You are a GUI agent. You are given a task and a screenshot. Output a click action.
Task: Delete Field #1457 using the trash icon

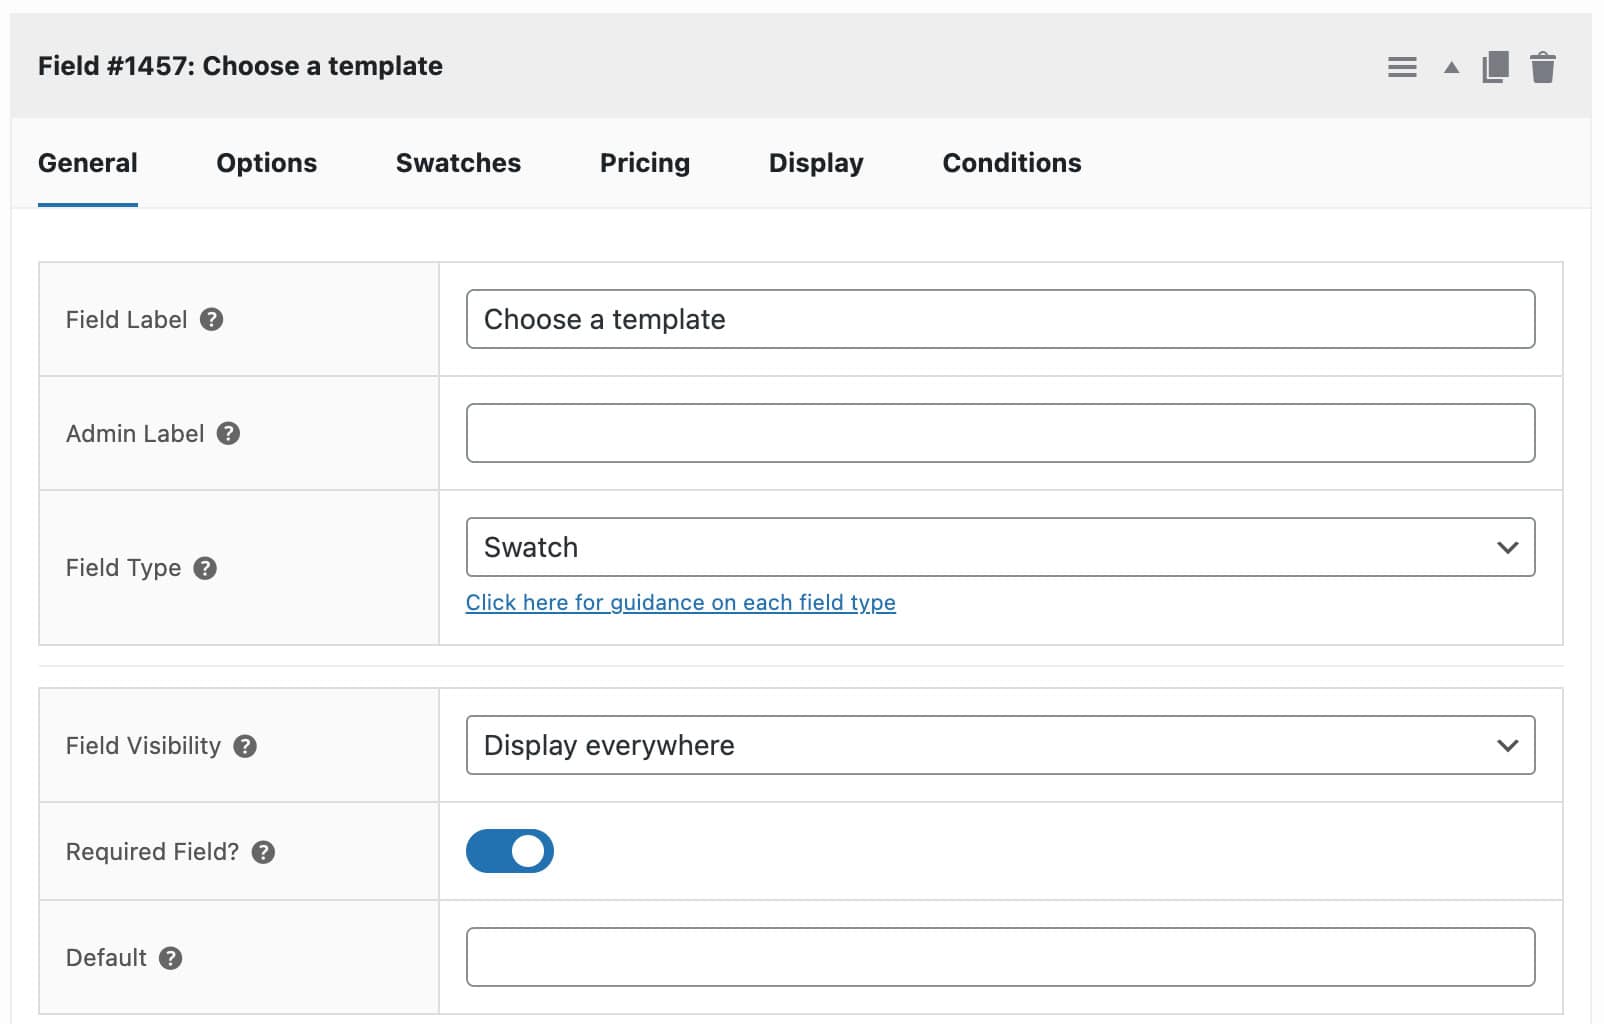click(1542, 66)
